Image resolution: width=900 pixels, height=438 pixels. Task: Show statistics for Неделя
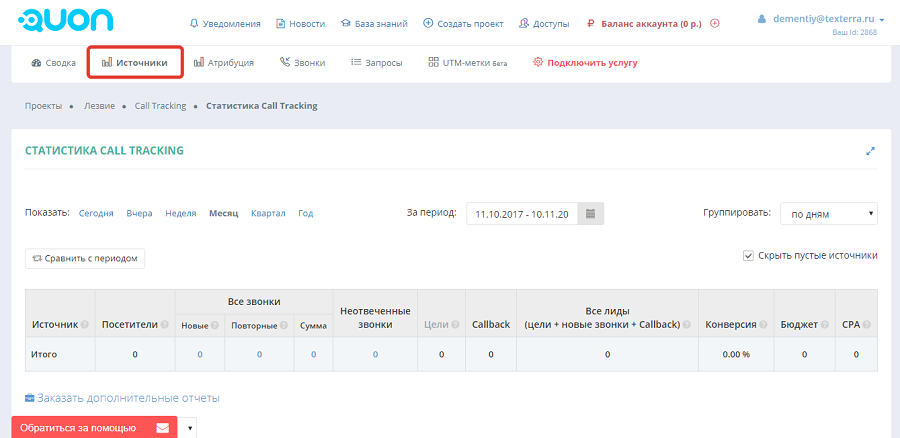pos(181,214)
